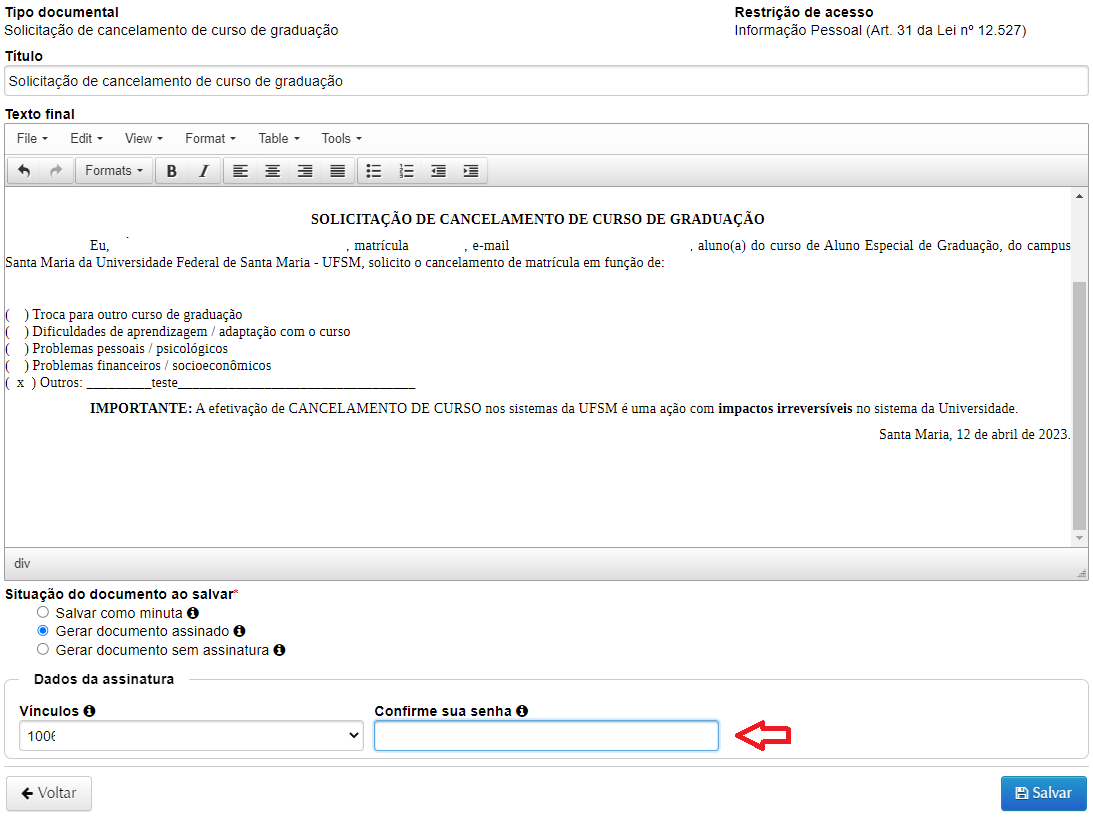The height and width of the screenshot is (822, 1093).
Task: Center align the text
Action: [272, 171]
